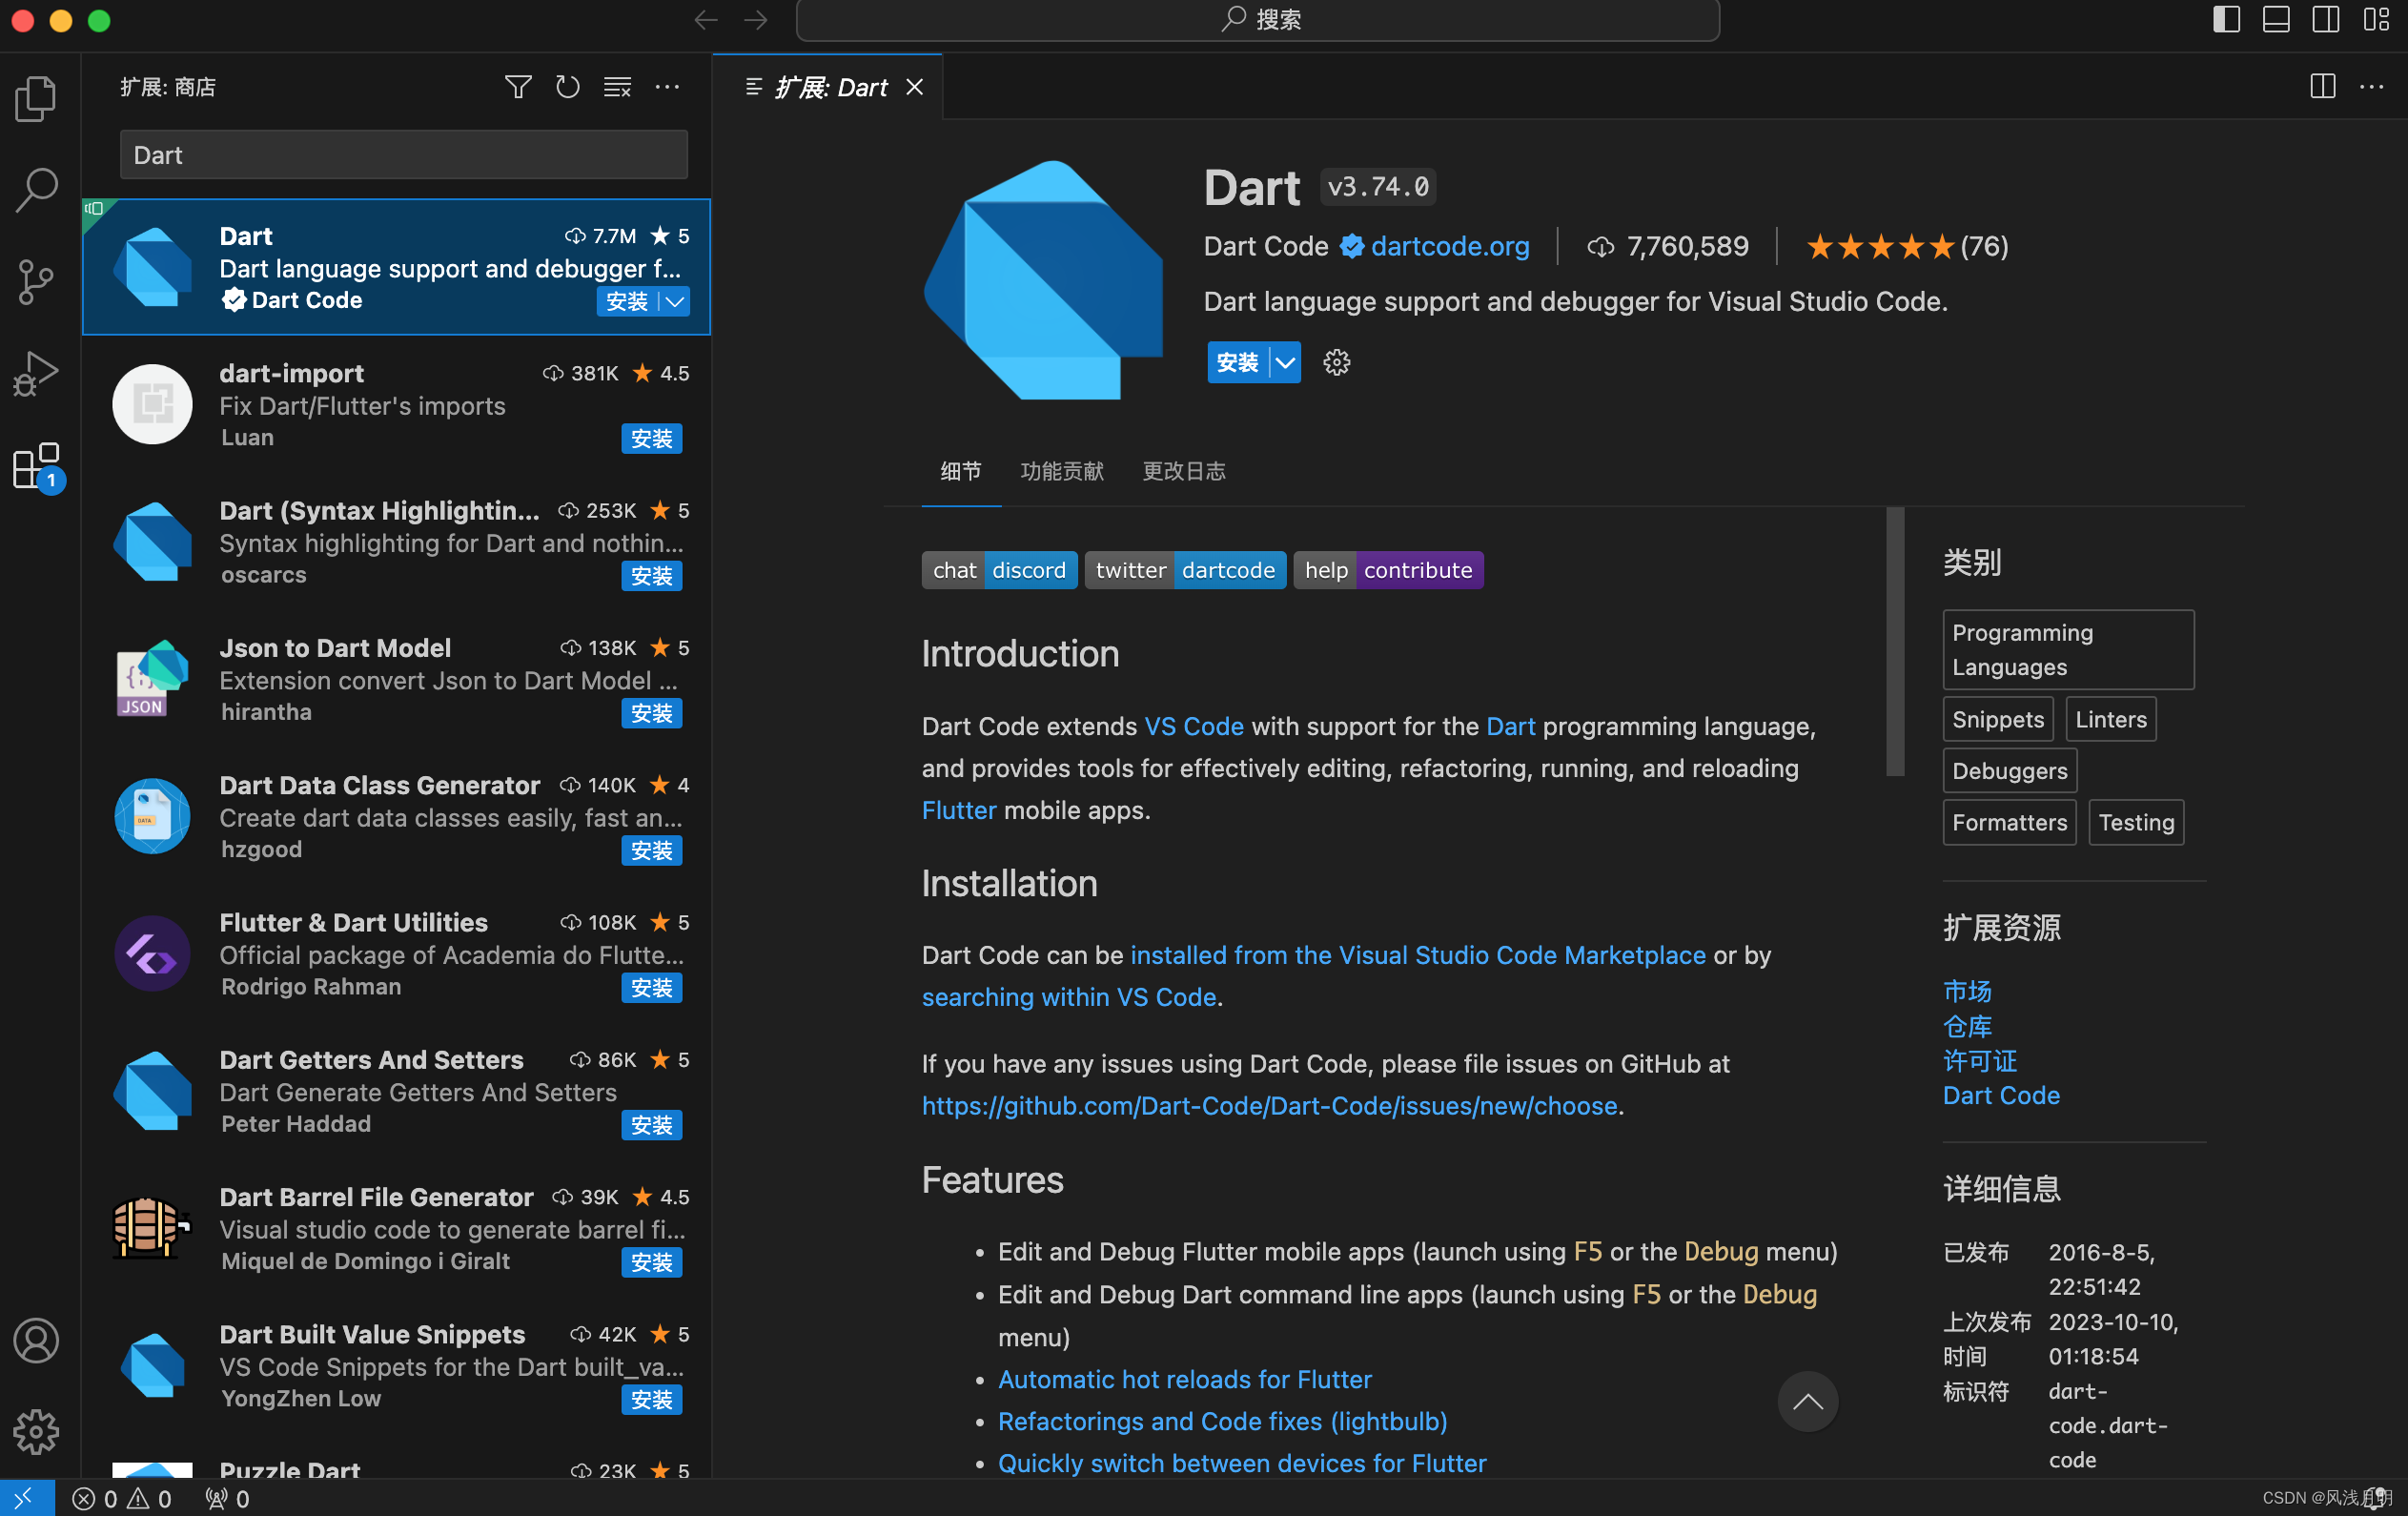Open the extensions filter icon

pyautogui.click(x=518, y=87)
